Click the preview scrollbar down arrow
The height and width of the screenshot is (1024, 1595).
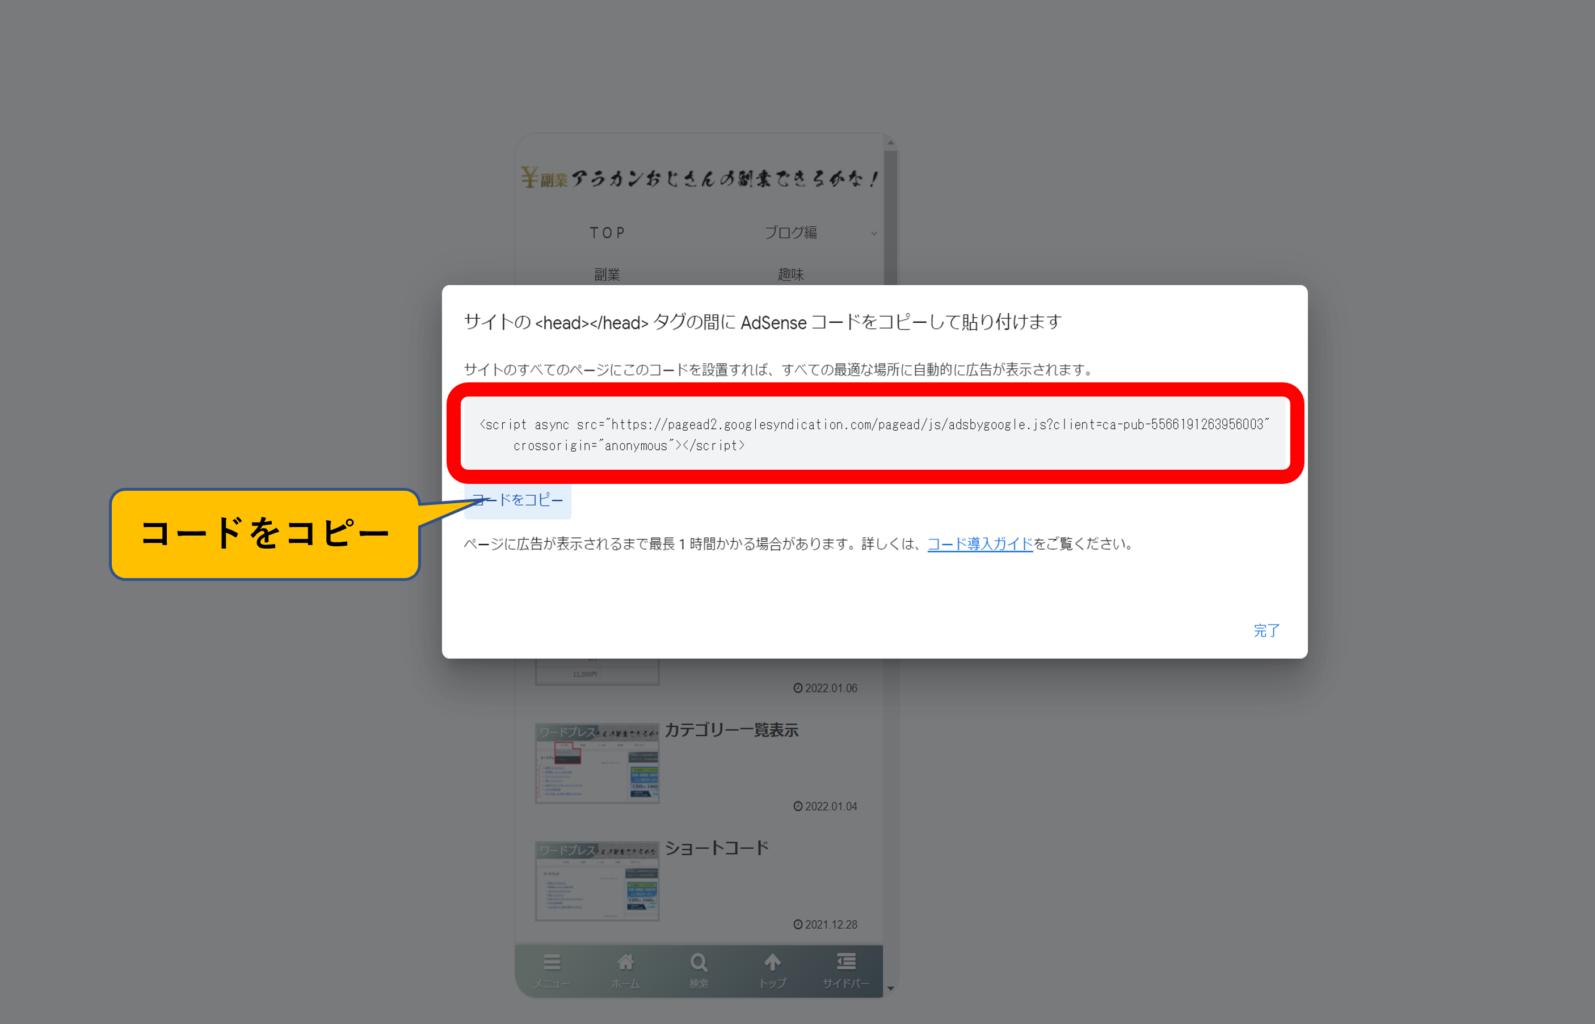(890, 989)
